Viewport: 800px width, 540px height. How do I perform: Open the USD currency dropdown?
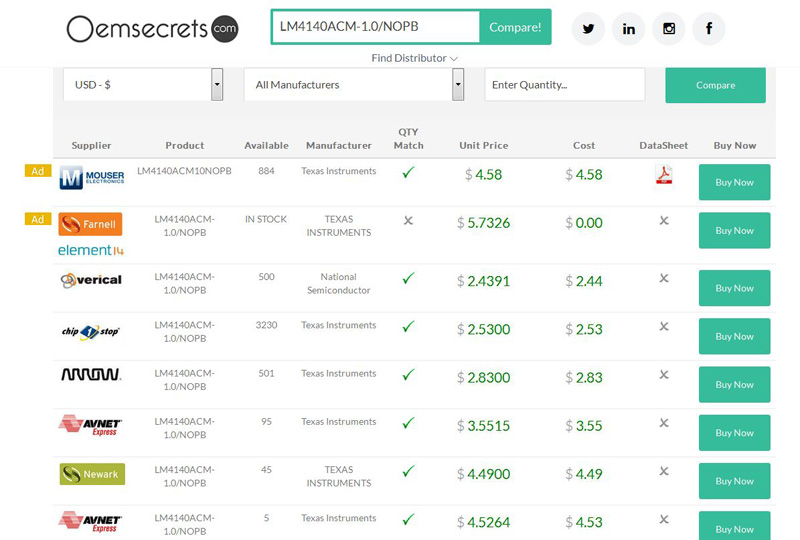point(143,85)
